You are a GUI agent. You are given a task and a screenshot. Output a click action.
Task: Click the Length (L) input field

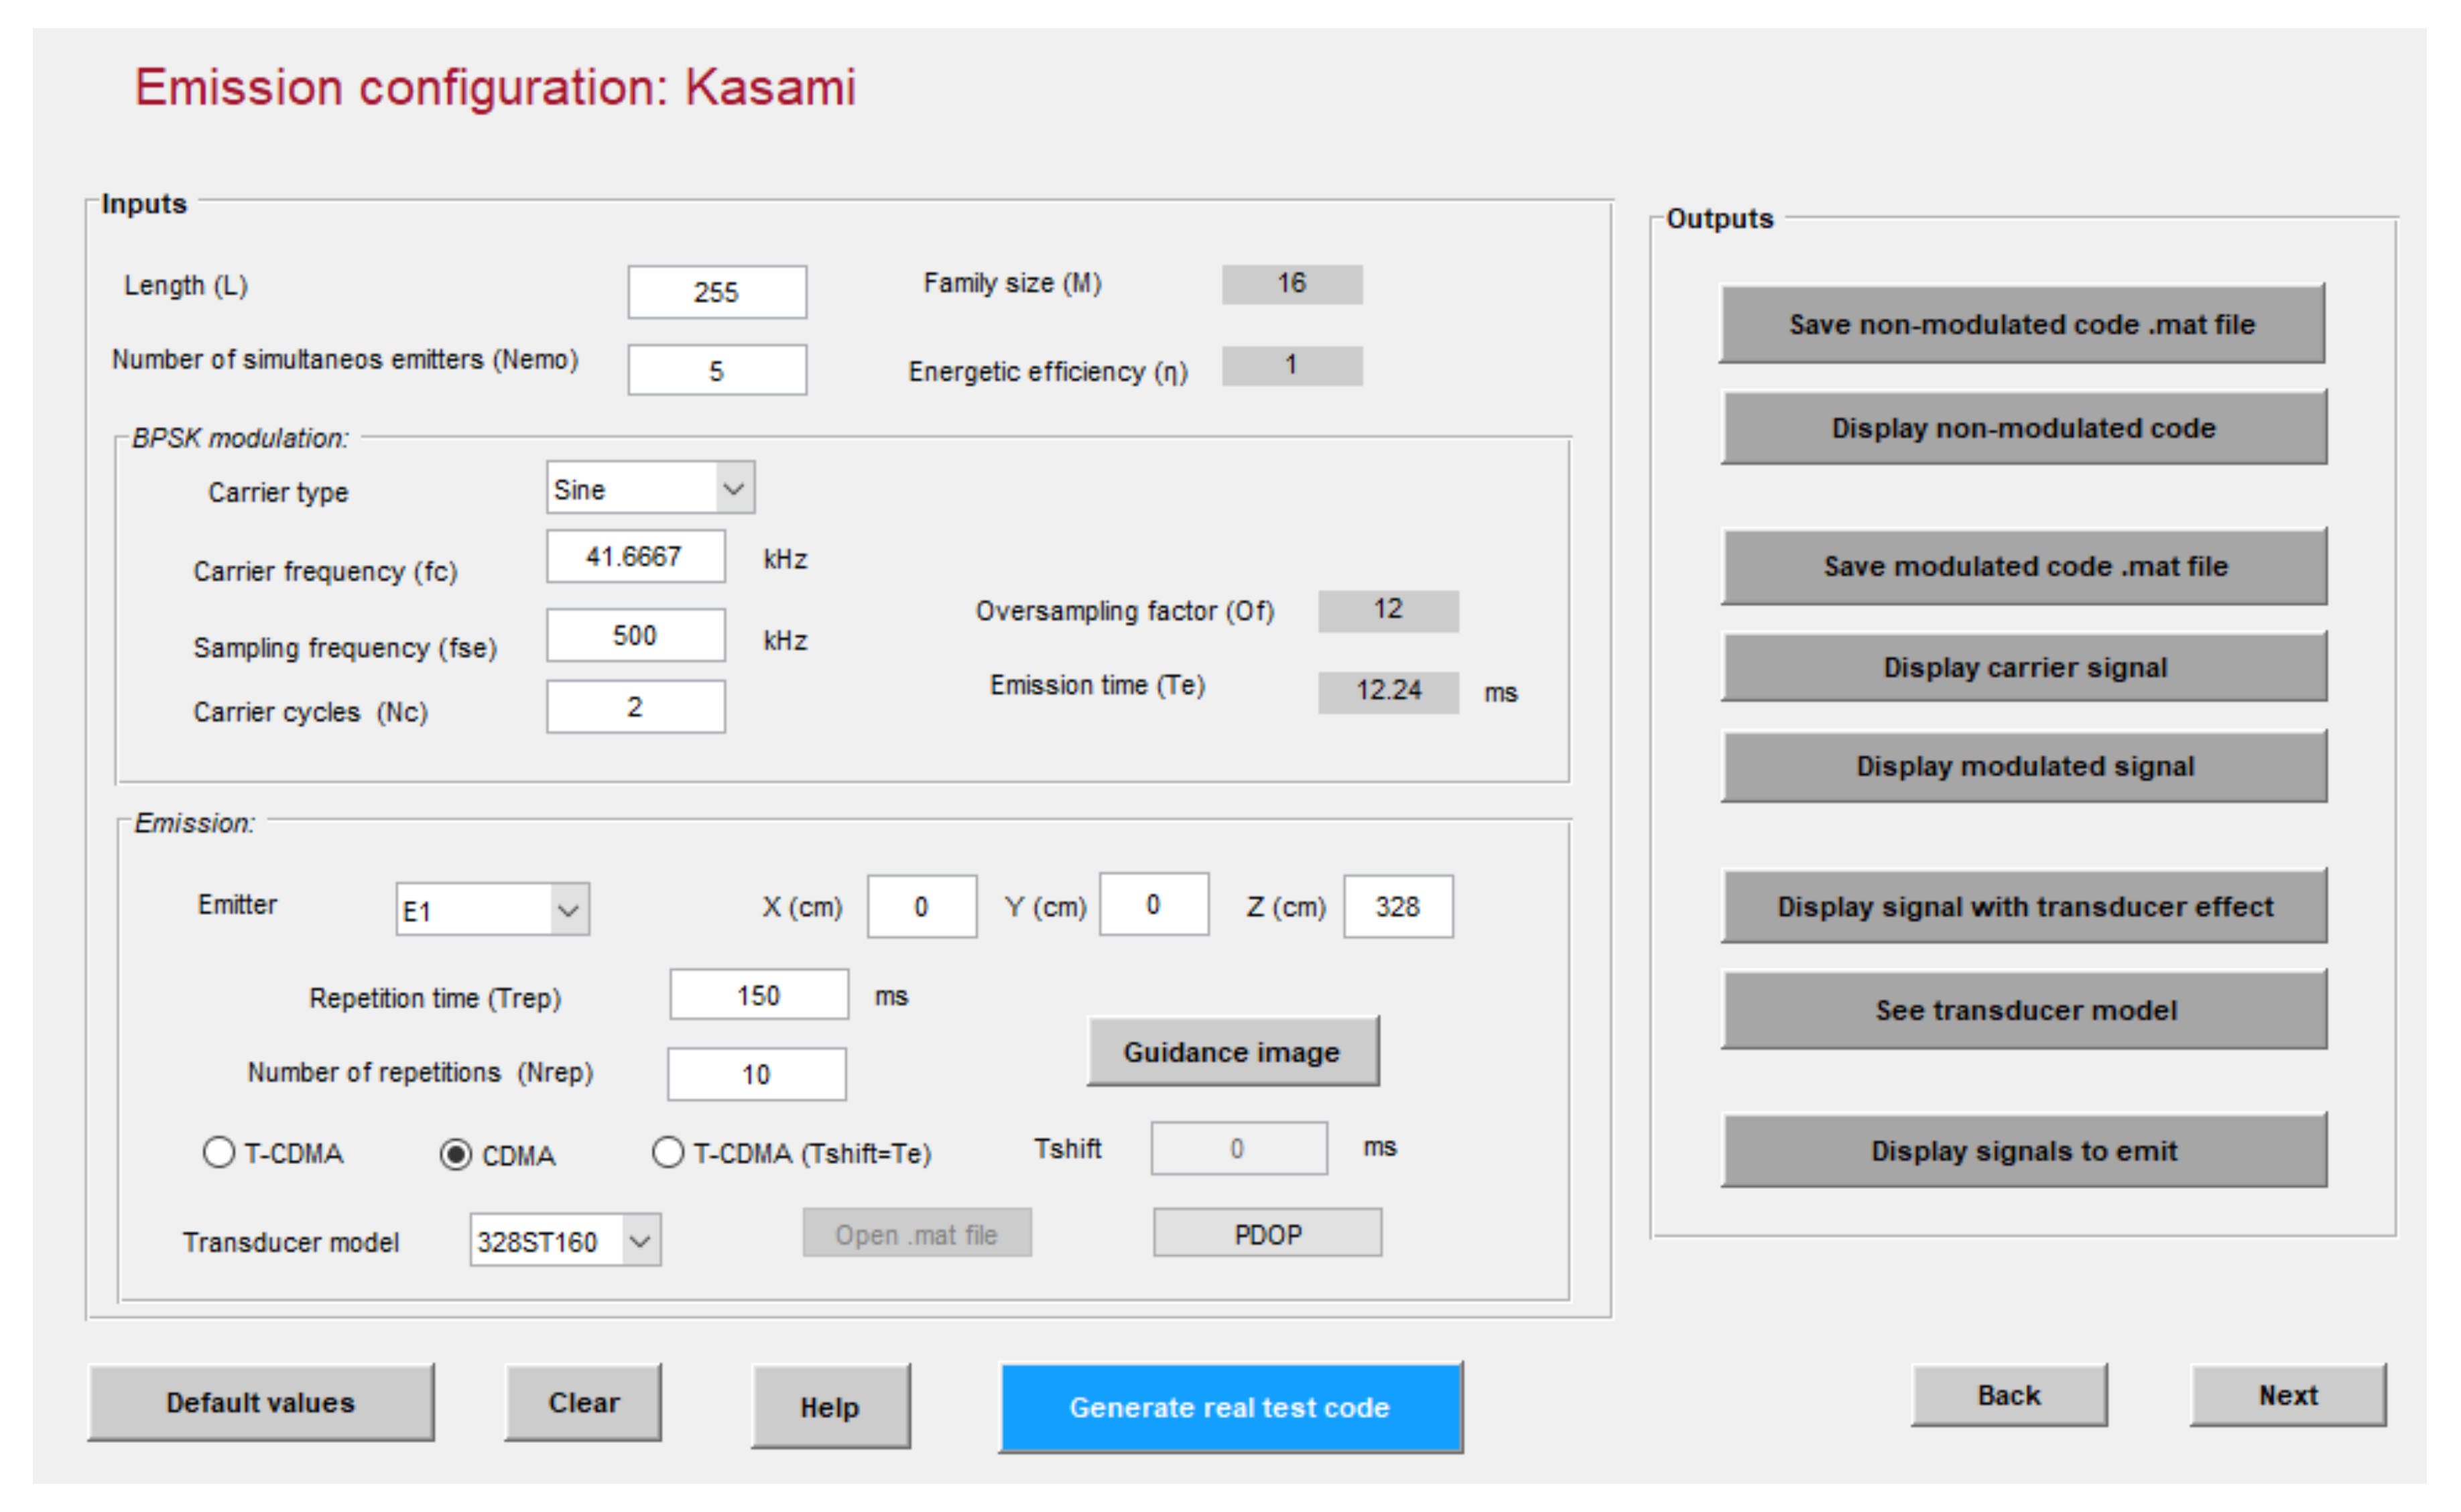coord(716,292)
